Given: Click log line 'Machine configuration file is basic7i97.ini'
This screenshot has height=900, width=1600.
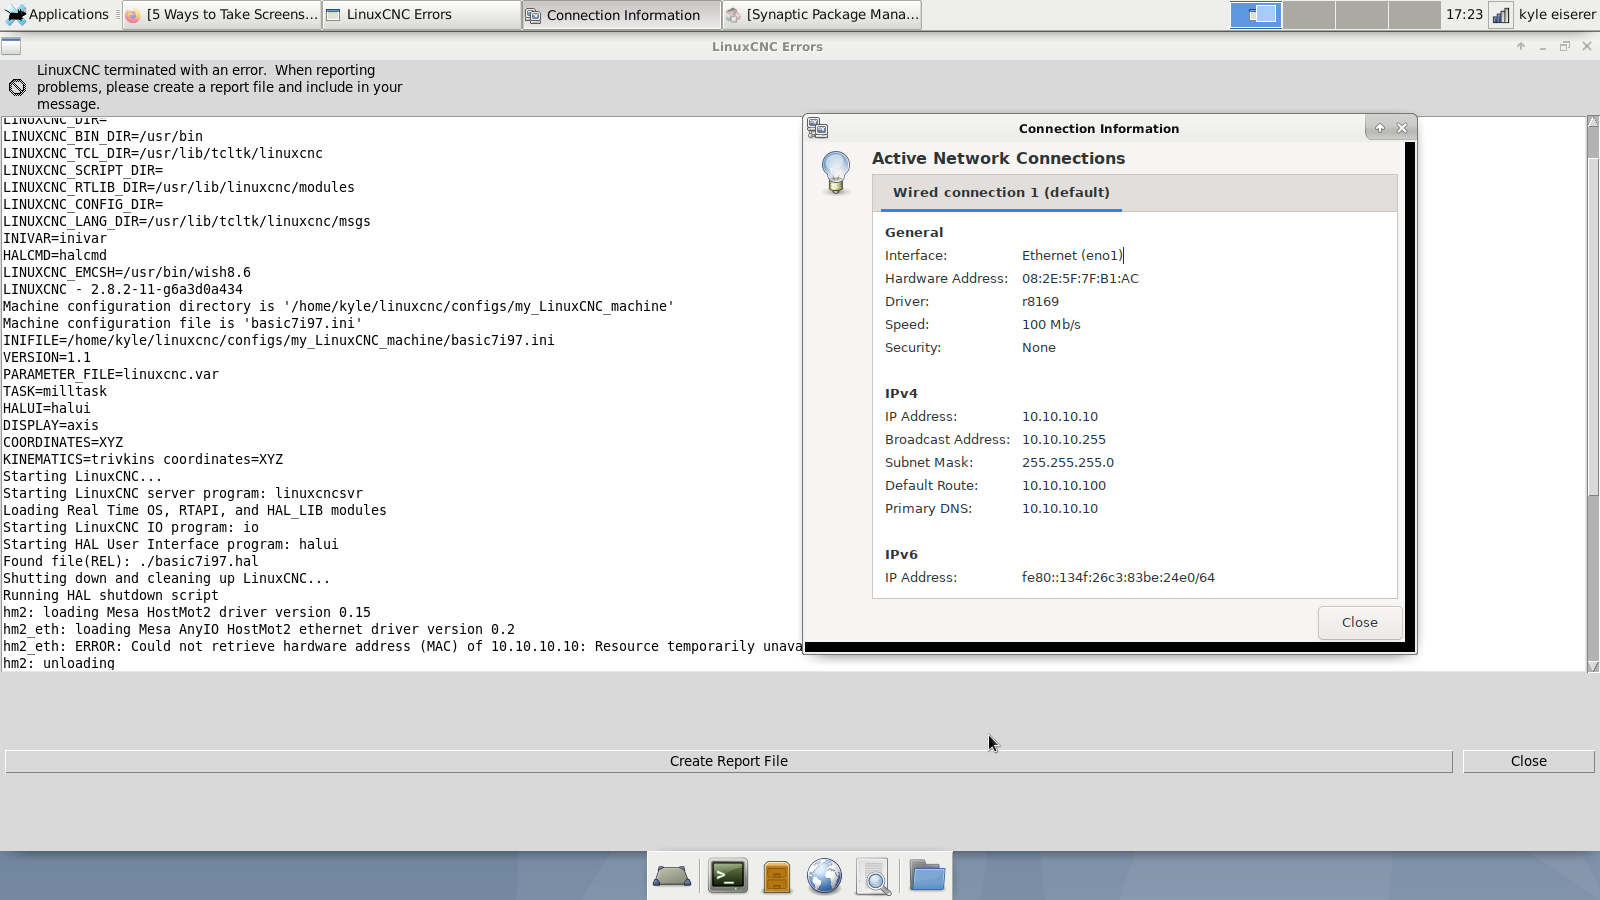Looking at the screenshot, I should [x=182, y=323].
